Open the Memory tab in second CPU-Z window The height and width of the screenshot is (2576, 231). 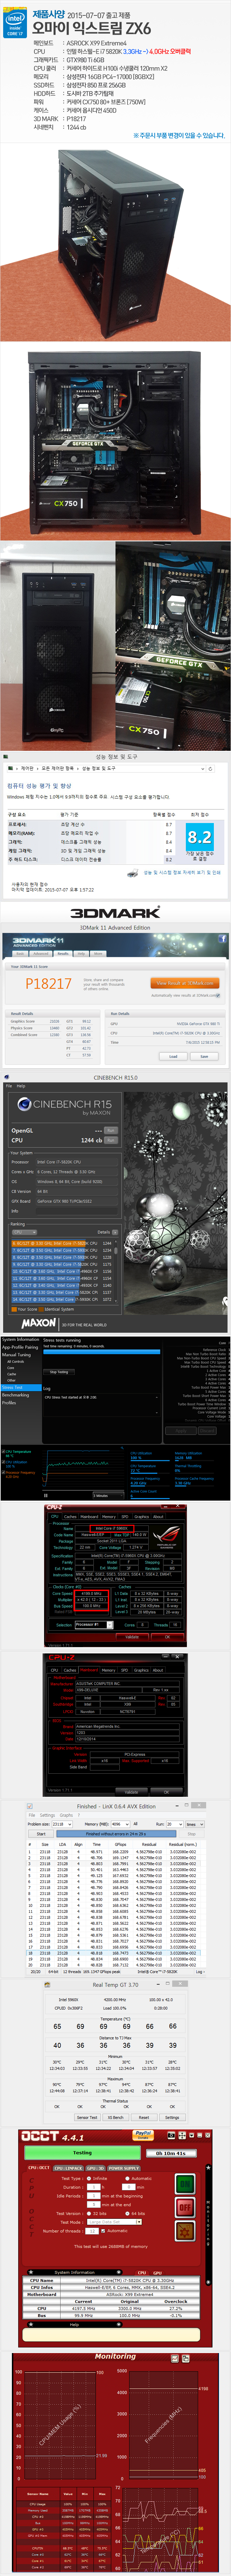109,1670
